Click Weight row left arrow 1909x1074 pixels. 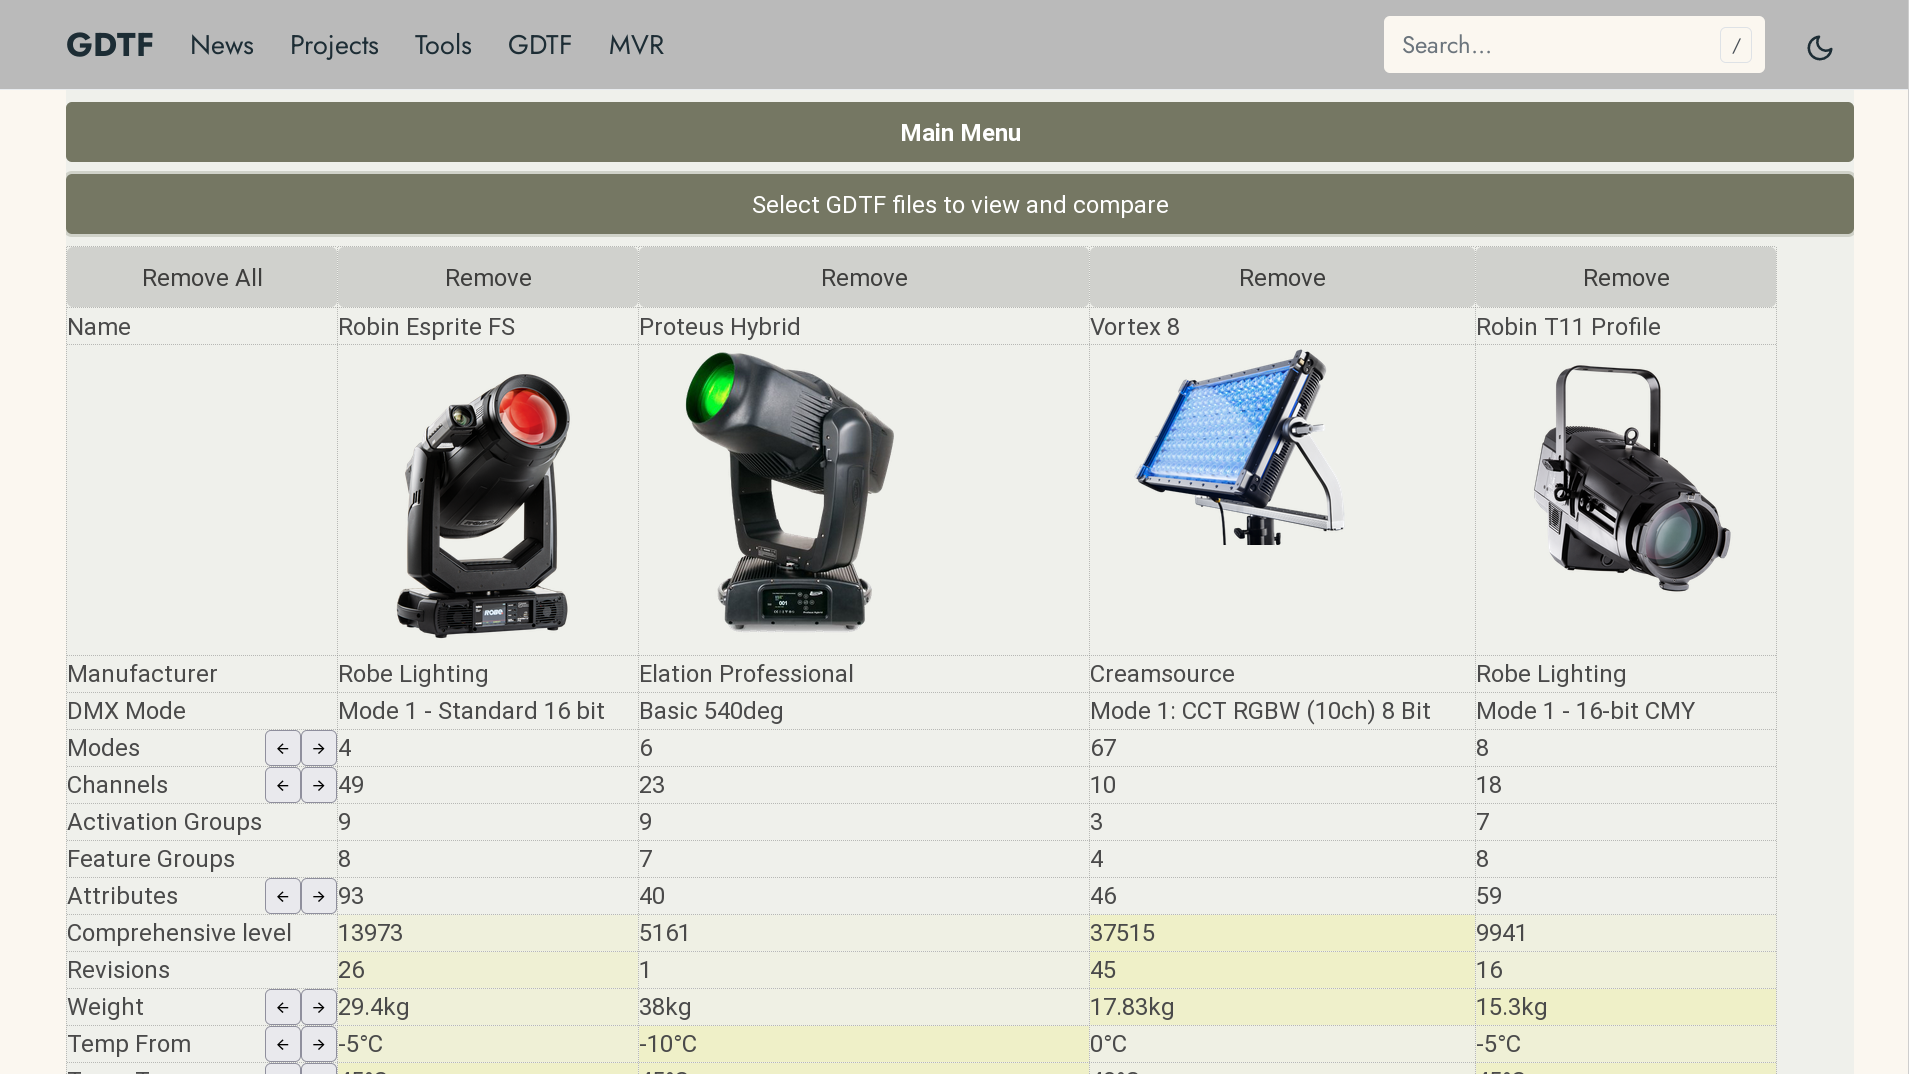pyautogui.click(x=283, y=1007)
